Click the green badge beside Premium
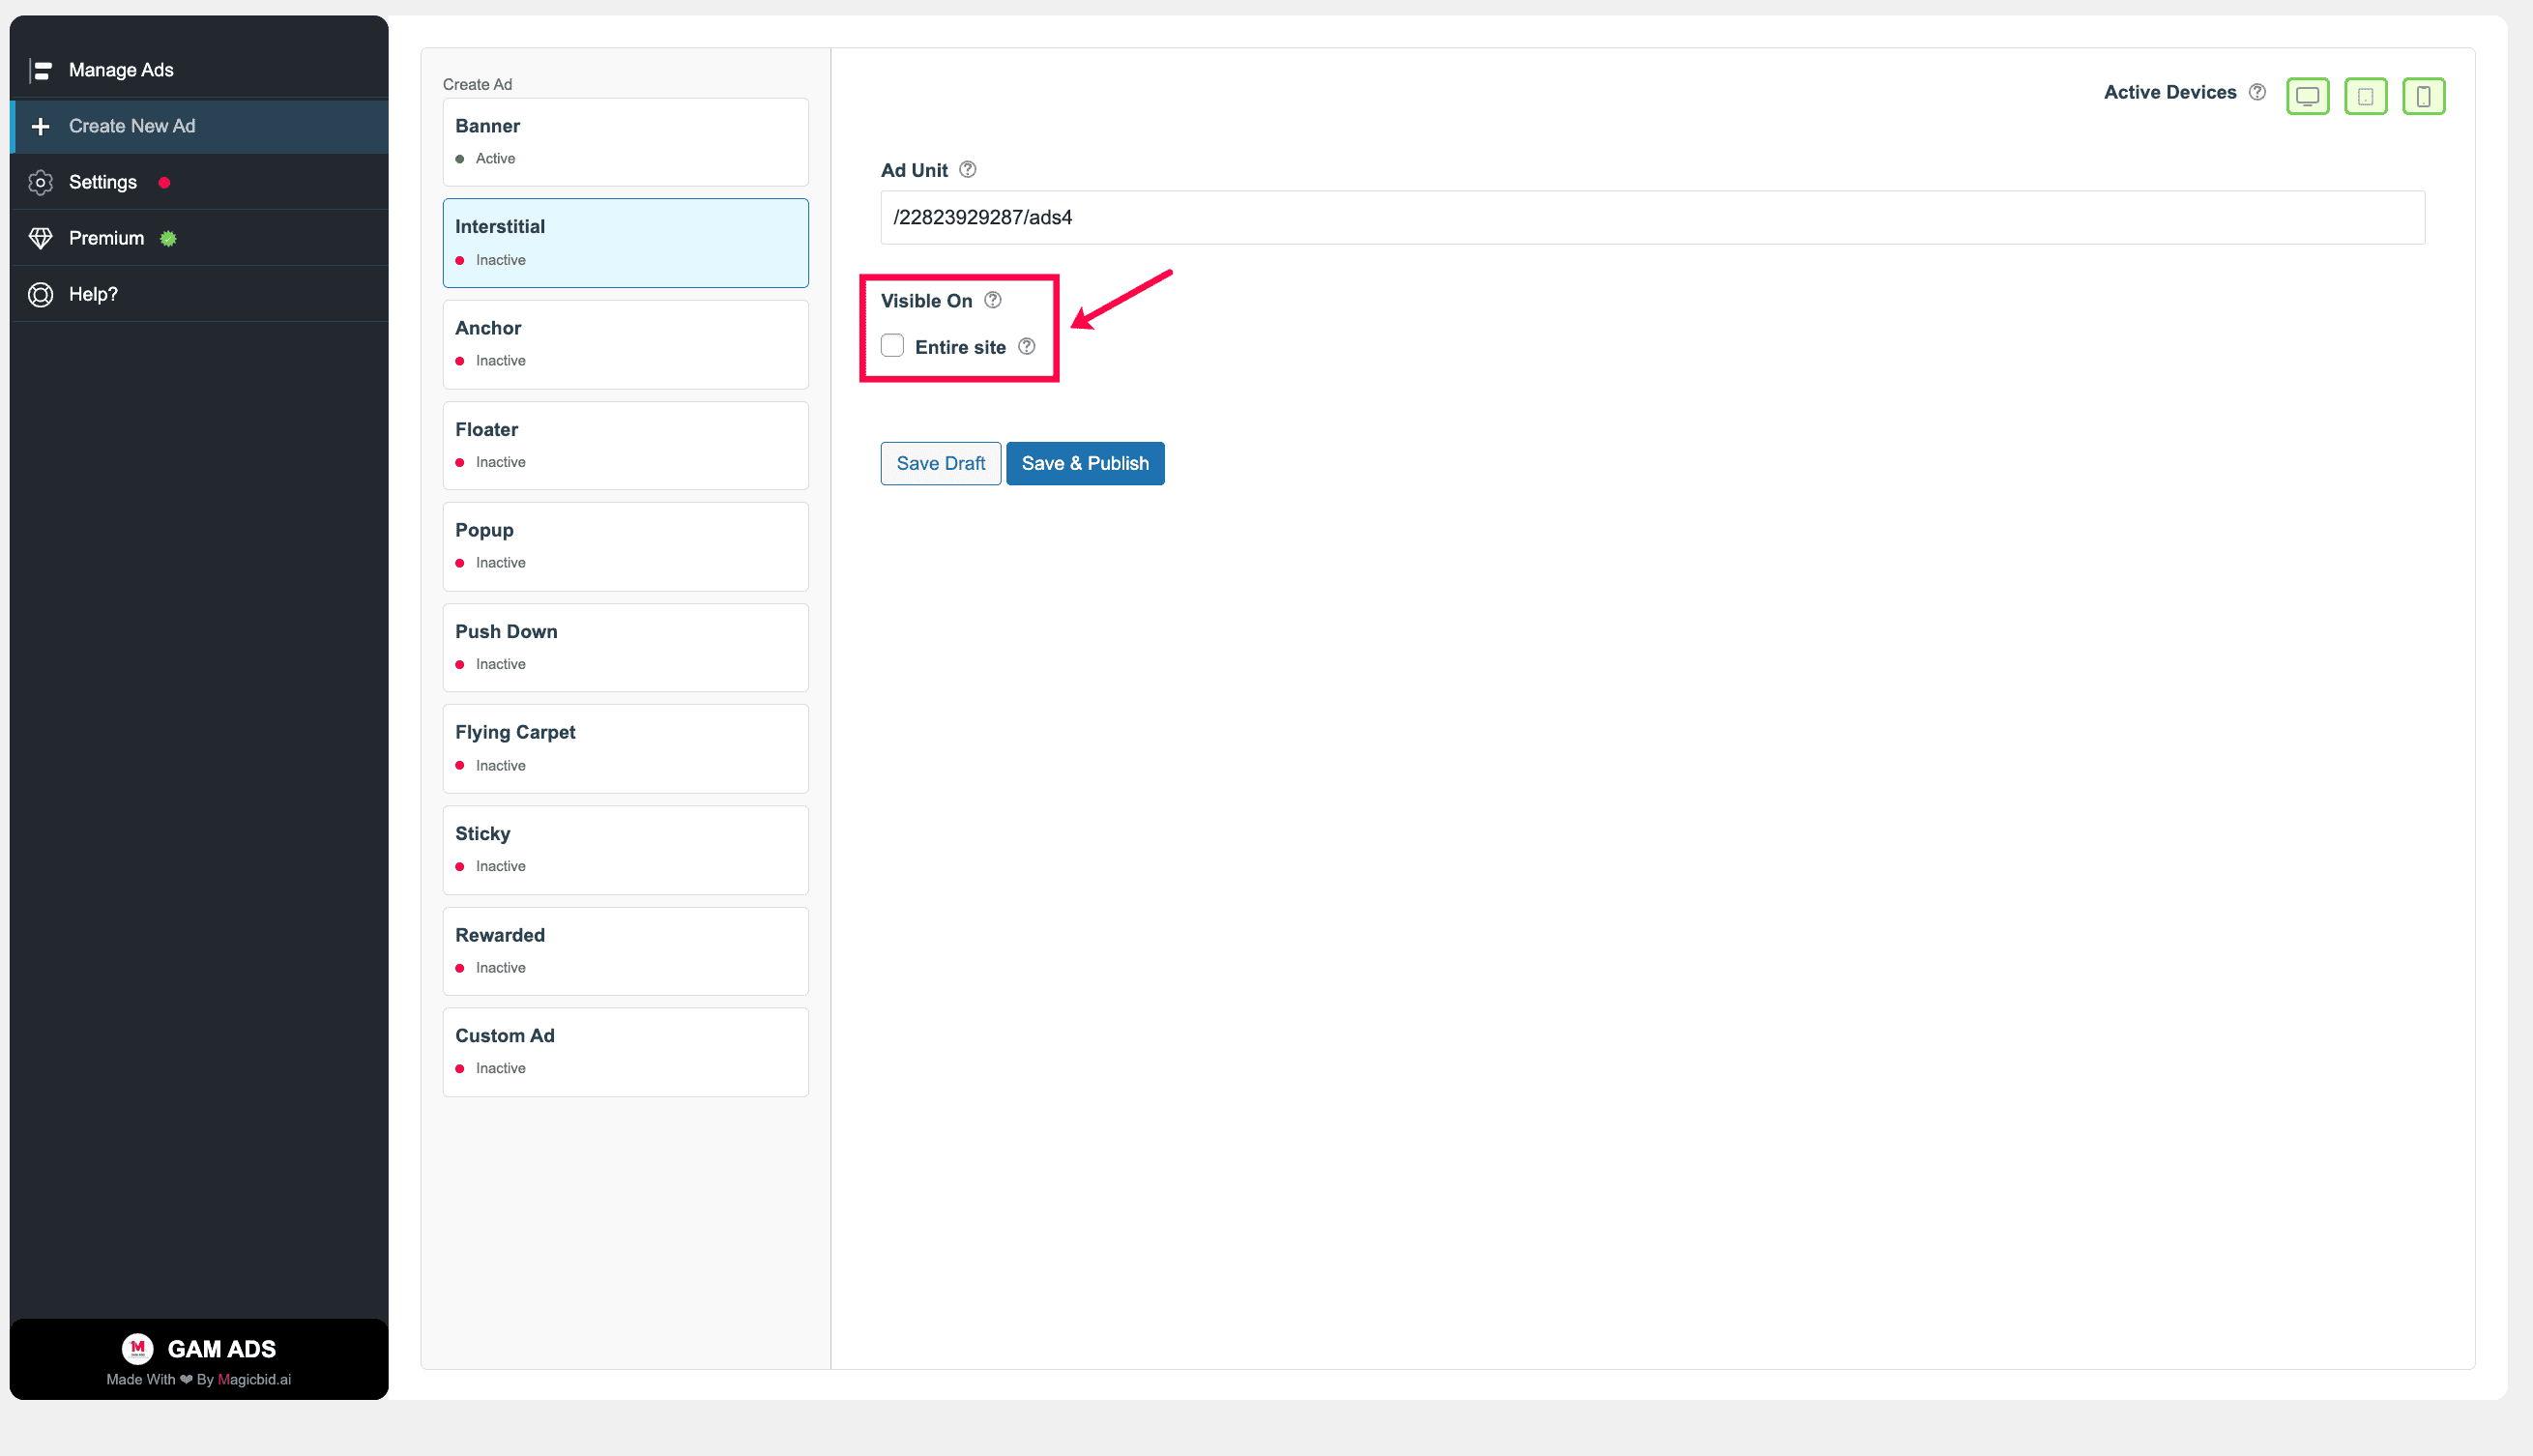This screenshot has width=2533, height=1456. tap(168, 238)
